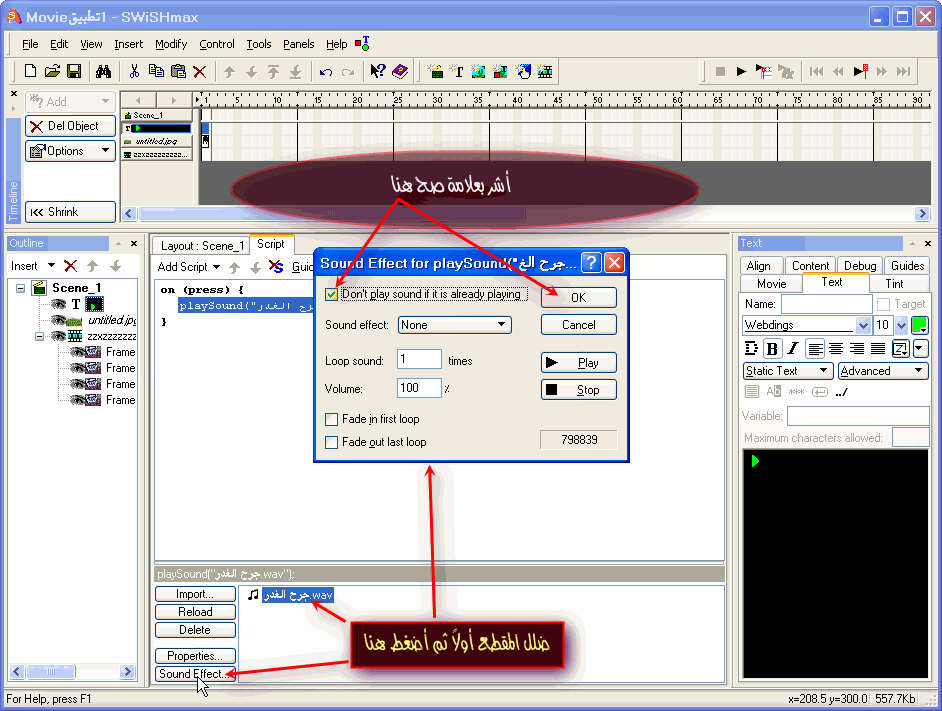942x711 pixels.
Task: Click the red X delete icon in Outline panel
Action: [x=70, y=266]
